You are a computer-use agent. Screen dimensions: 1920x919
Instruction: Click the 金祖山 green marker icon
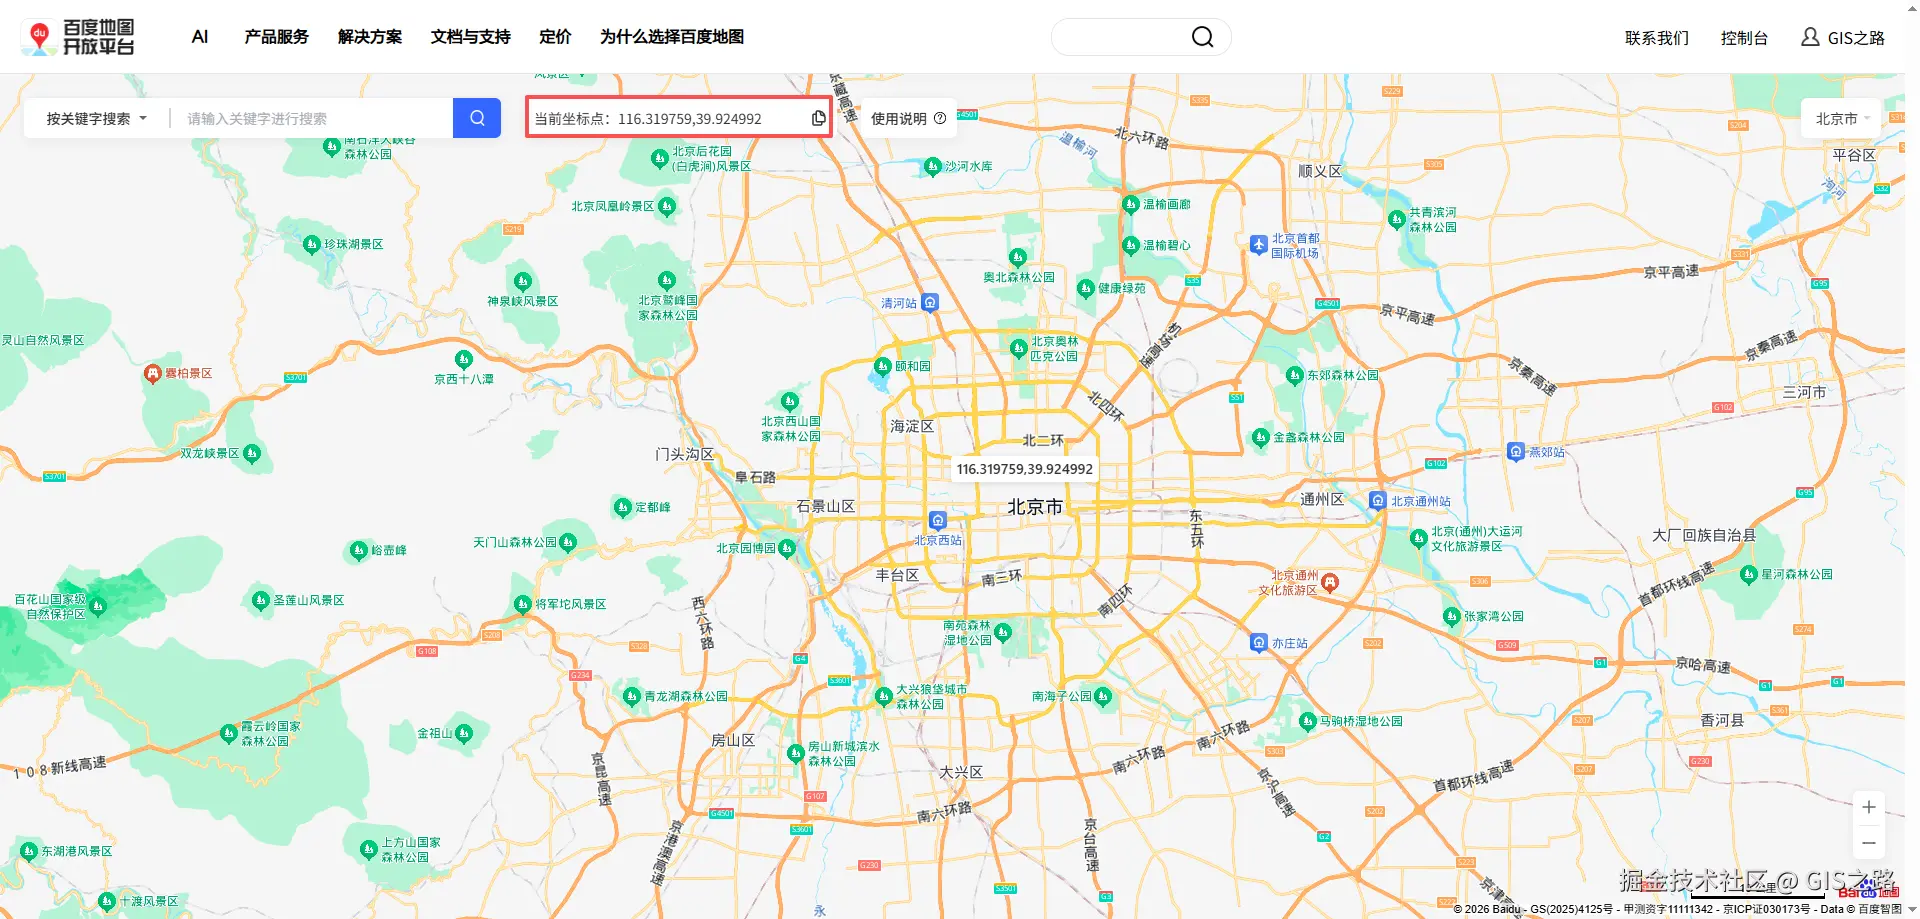(464, 734)
